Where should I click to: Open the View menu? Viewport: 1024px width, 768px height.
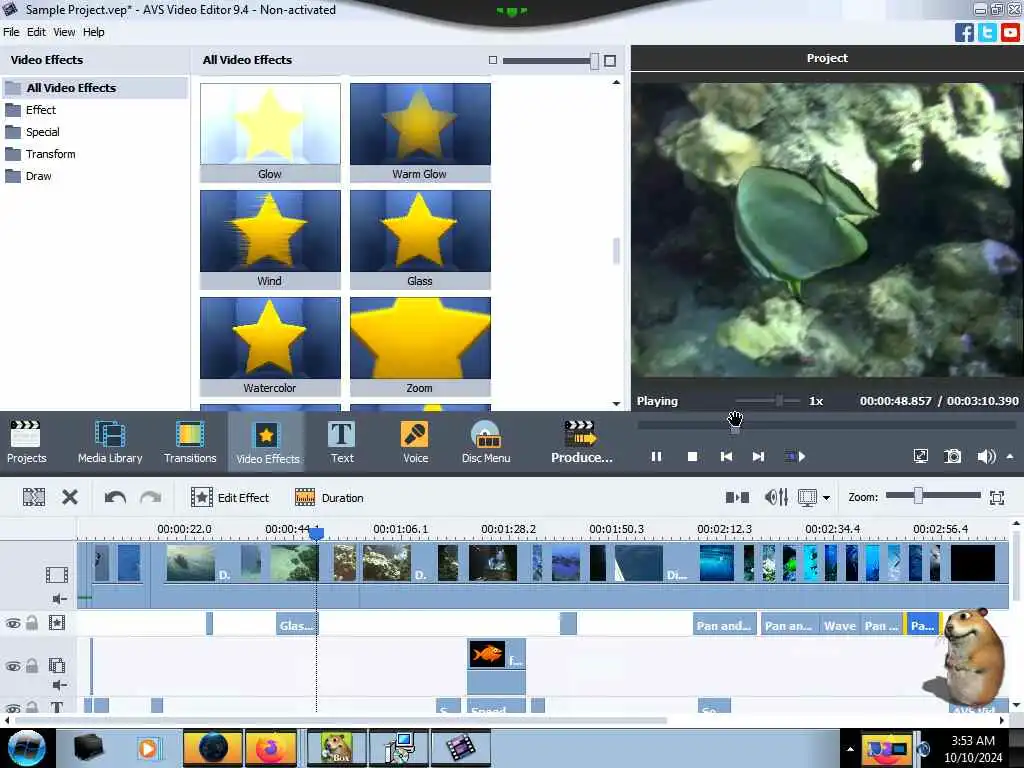click(64, 32)
